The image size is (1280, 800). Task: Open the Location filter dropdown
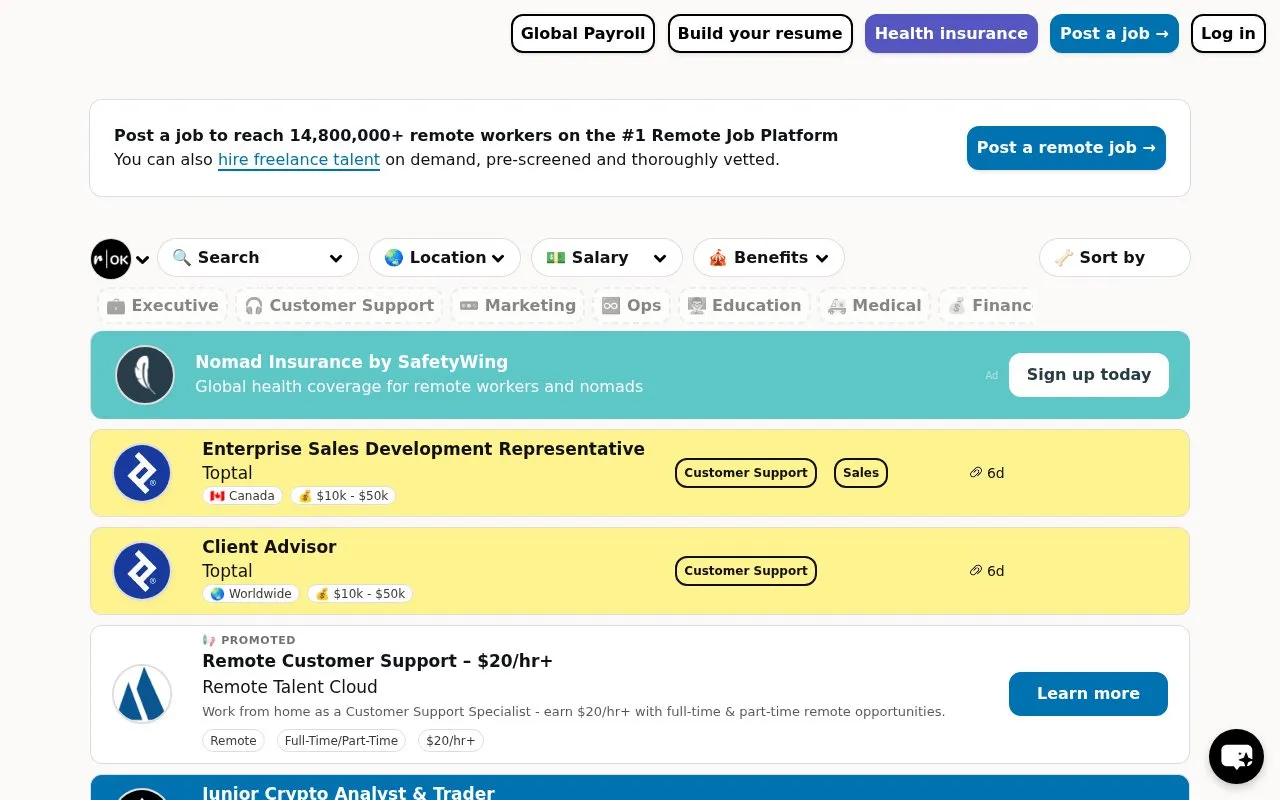(445, 257)
